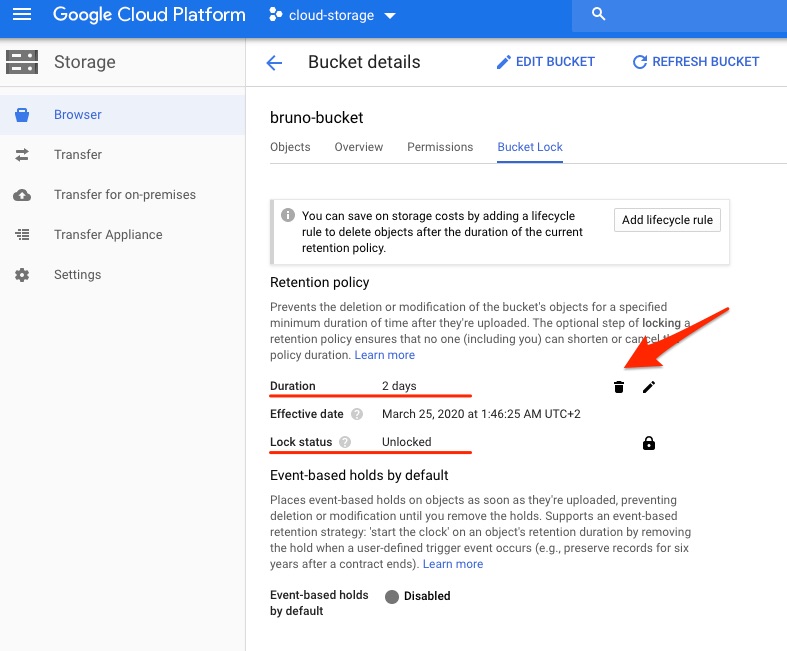This screenshot has height=651, width=787.
Task: Click the Add lifecycle rule button
Action: 667,220
